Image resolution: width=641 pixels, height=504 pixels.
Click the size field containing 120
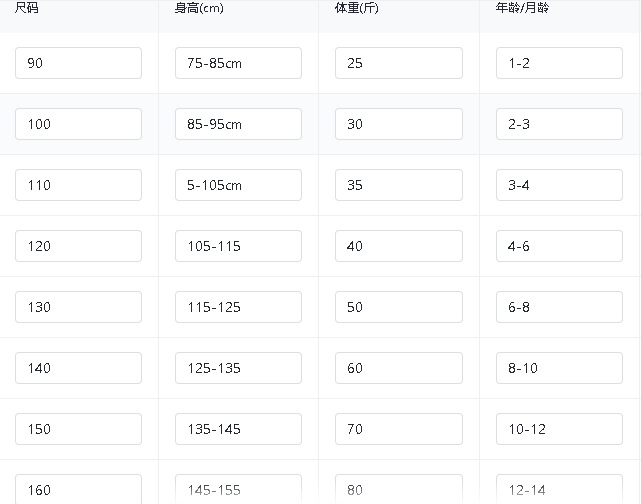click(78, 246)
